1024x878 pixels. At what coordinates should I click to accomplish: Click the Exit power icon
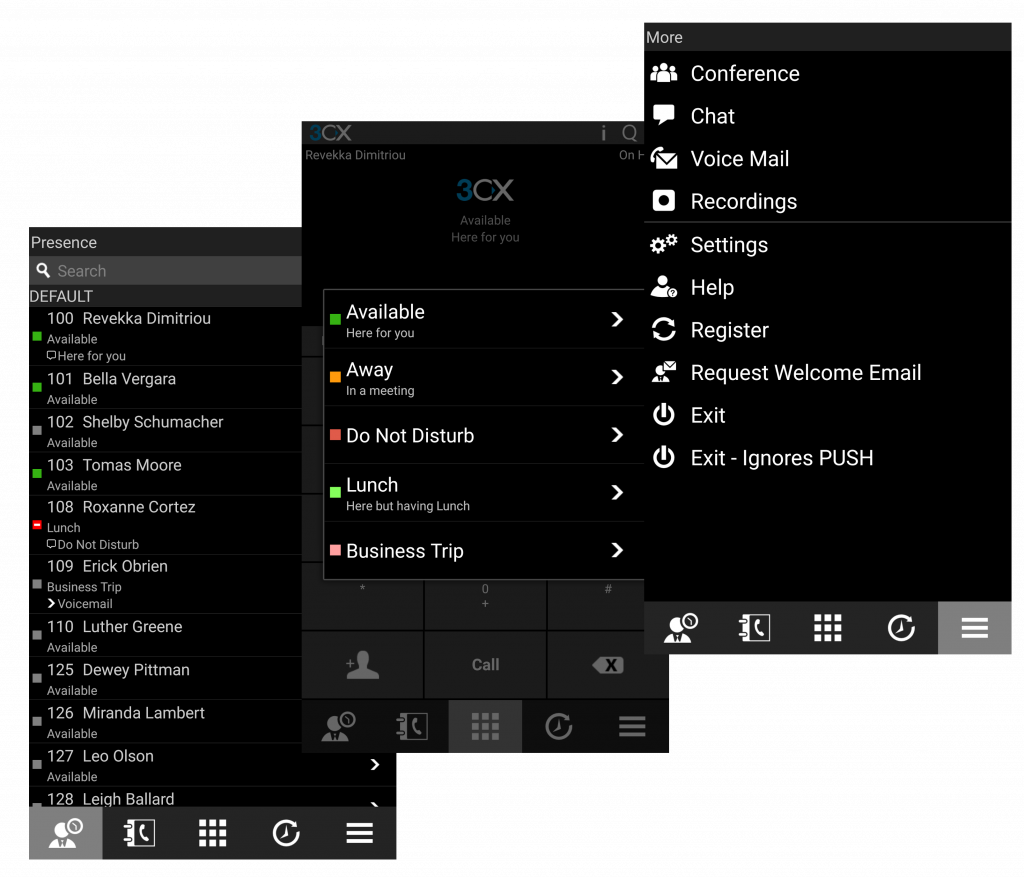(x=664, y=414)
